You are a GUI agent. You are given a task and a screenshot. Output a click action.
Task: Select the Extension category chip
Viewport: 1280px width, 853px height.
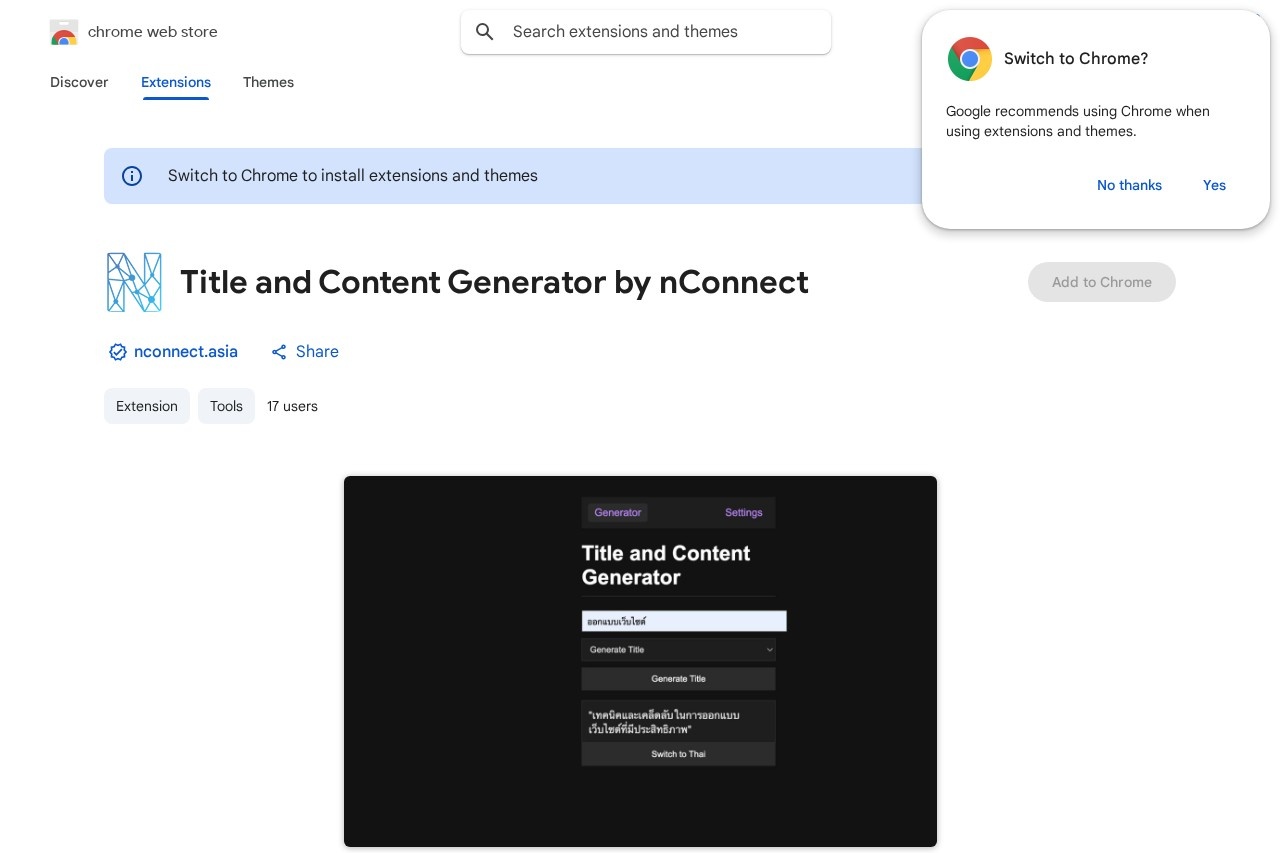[147, 406]
